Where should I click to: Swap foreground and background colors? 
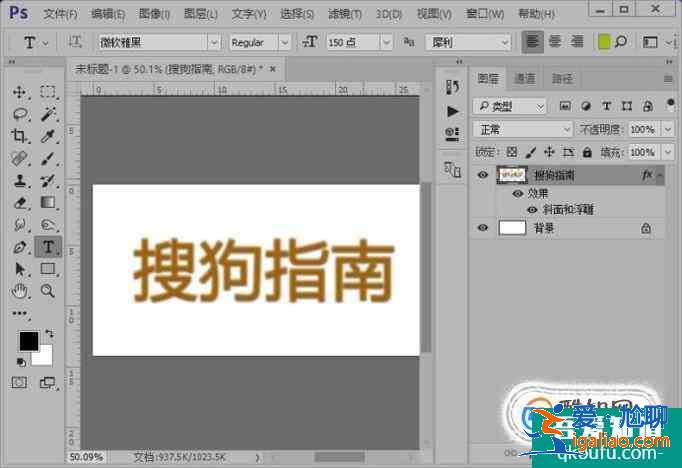pyautogui.click(x=50, y=334)
